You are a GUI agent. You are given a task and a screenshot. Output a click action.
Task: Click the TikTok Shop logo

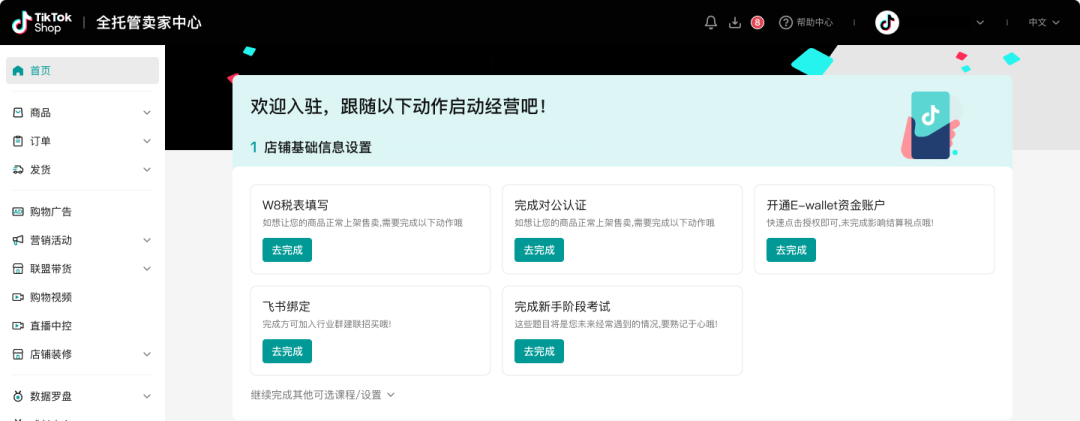tap(38, 22)
